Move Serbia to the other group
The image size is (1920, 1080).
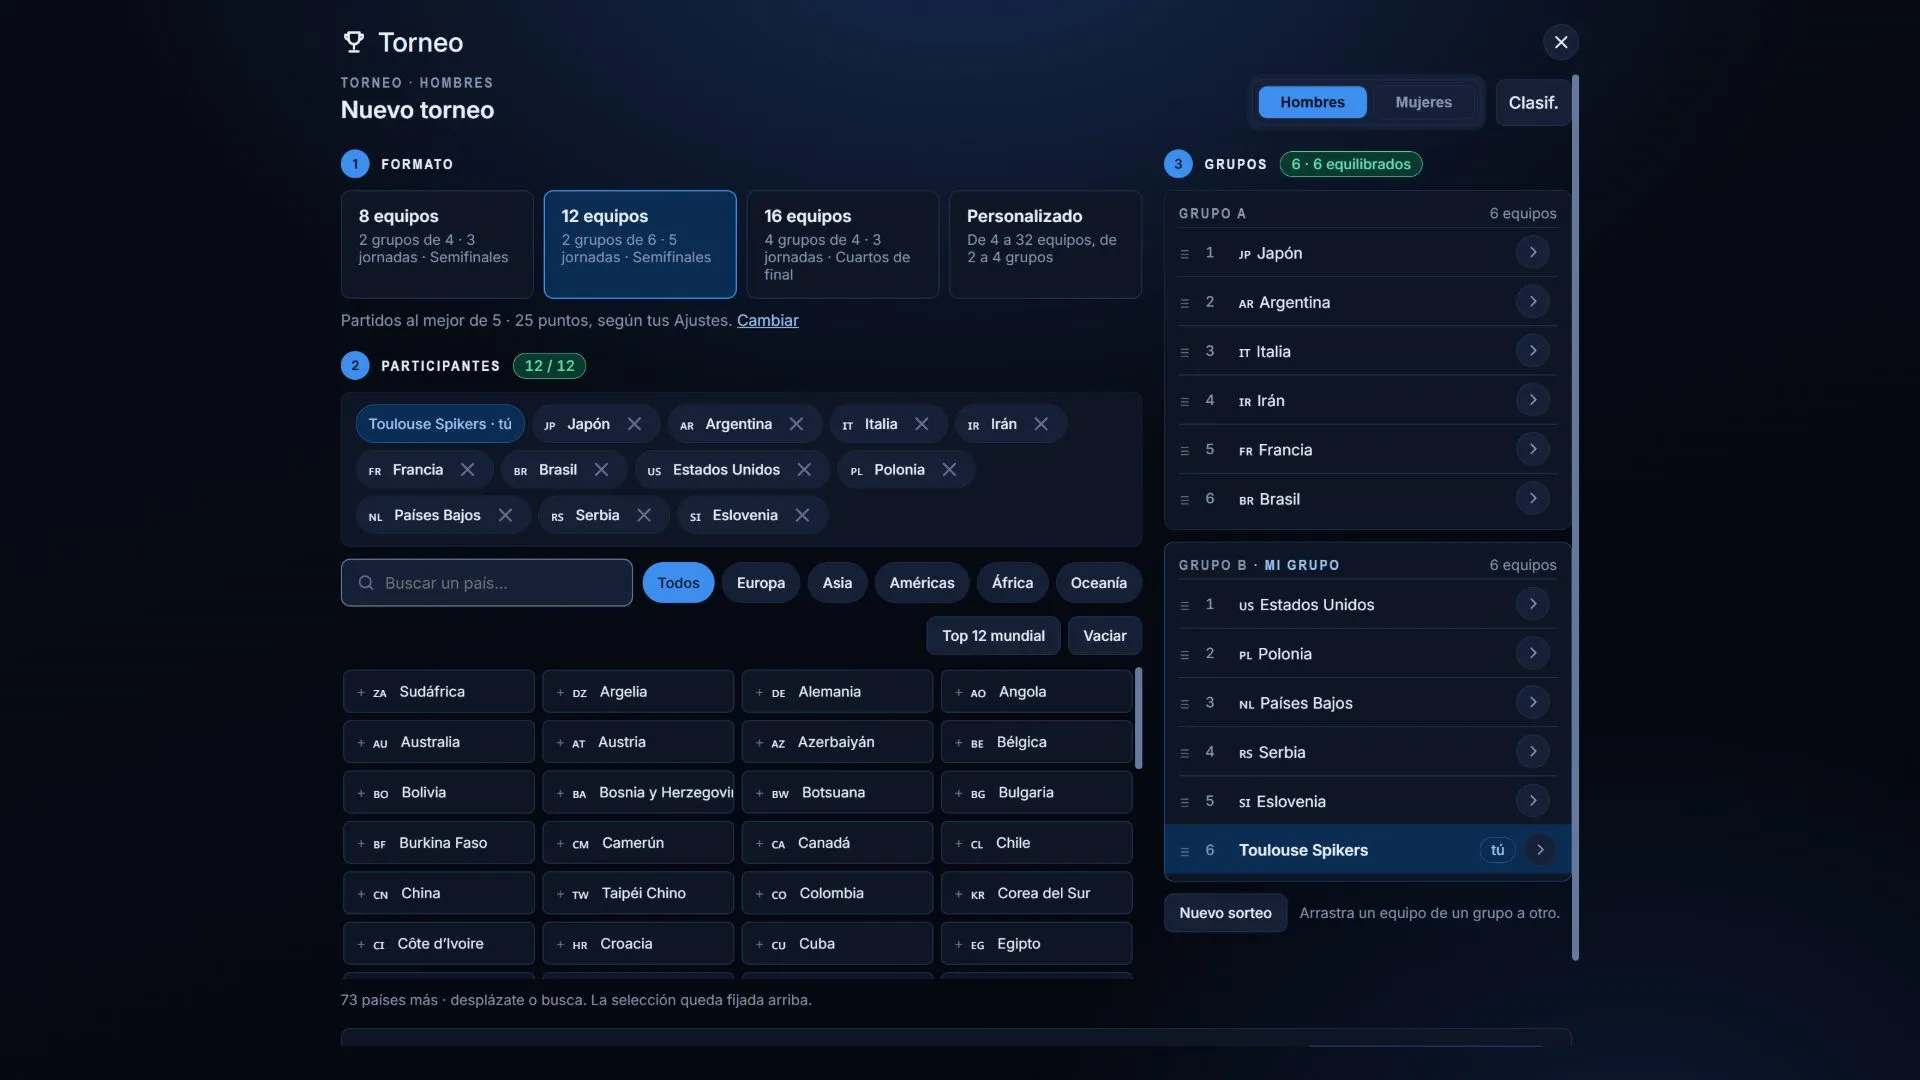click(1533, 751)
